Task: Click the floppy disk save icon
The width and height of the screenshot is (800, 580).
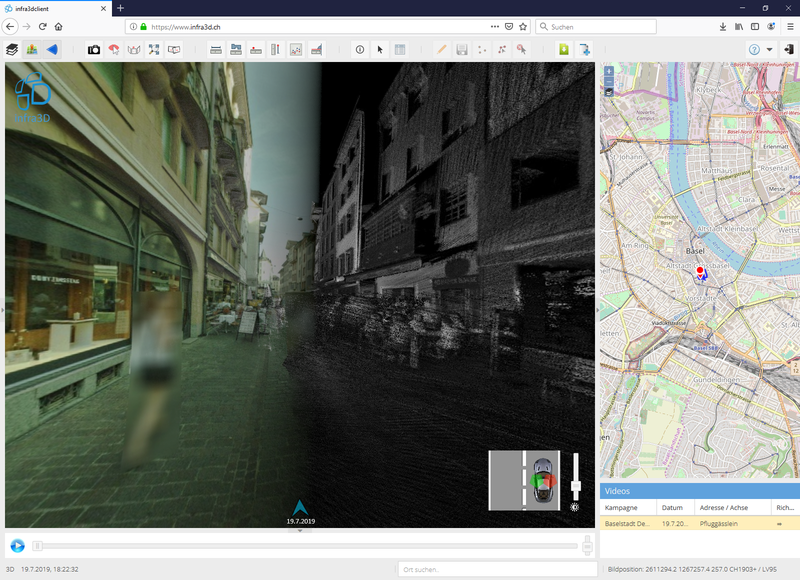Action: 462,49
